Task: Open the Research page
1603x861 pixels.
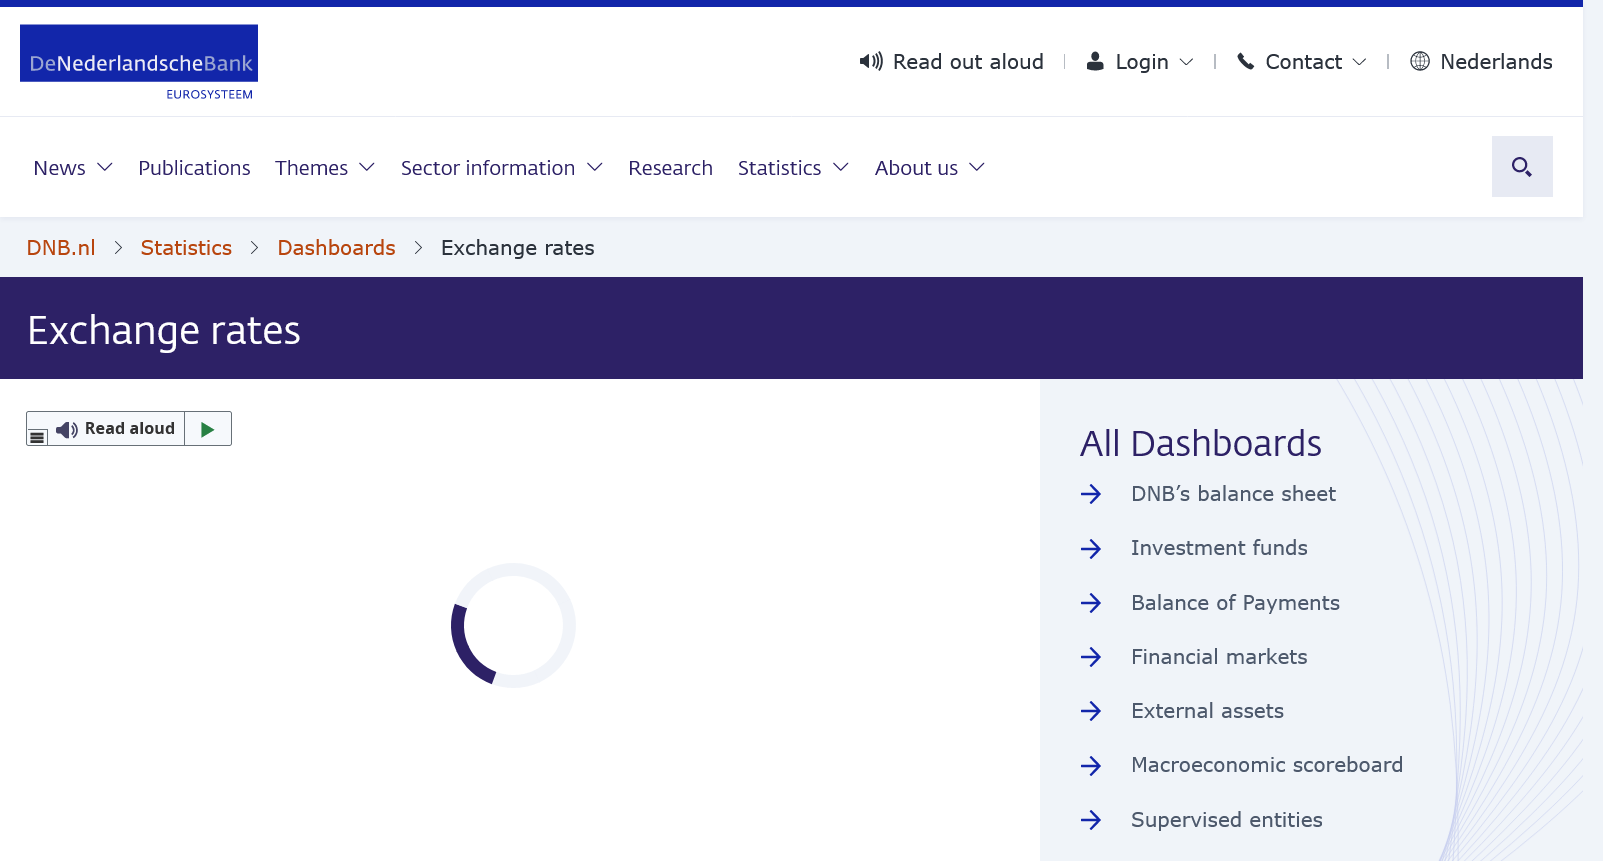Action: (670, 168)
